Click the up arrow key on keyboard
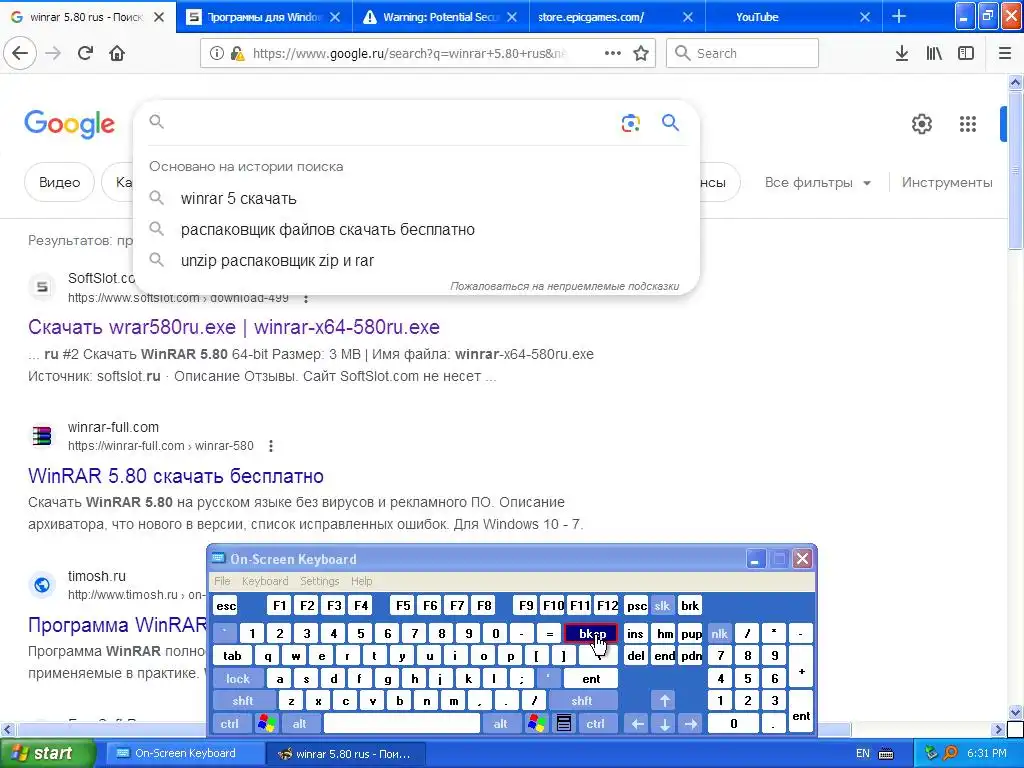The height and width of the screenshot is (768, 1024). pyautogui.click(x=664, y=701)
